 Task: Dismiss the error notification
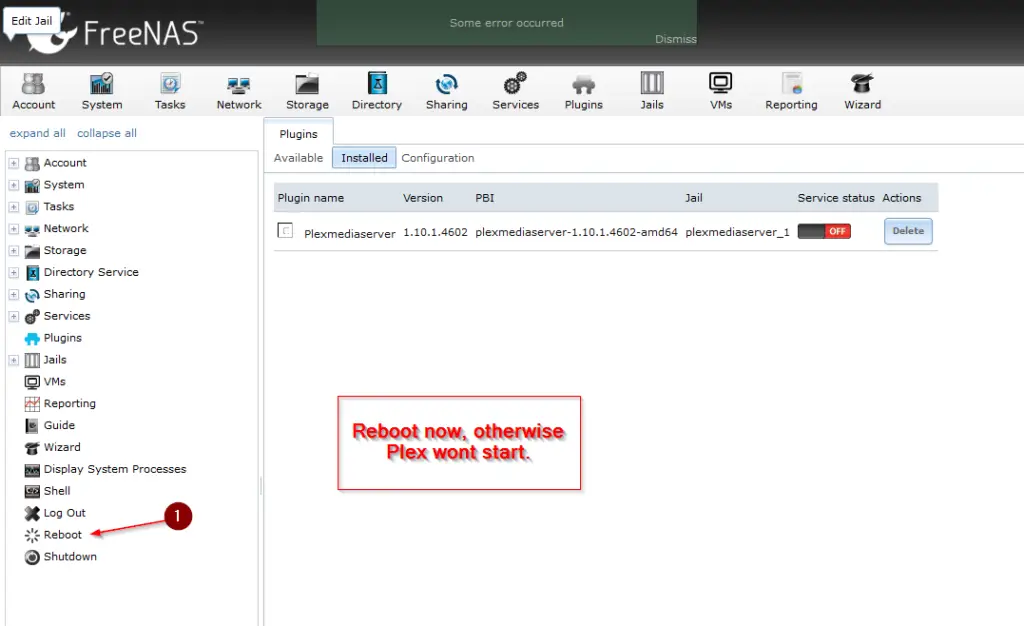pos(676,39)
